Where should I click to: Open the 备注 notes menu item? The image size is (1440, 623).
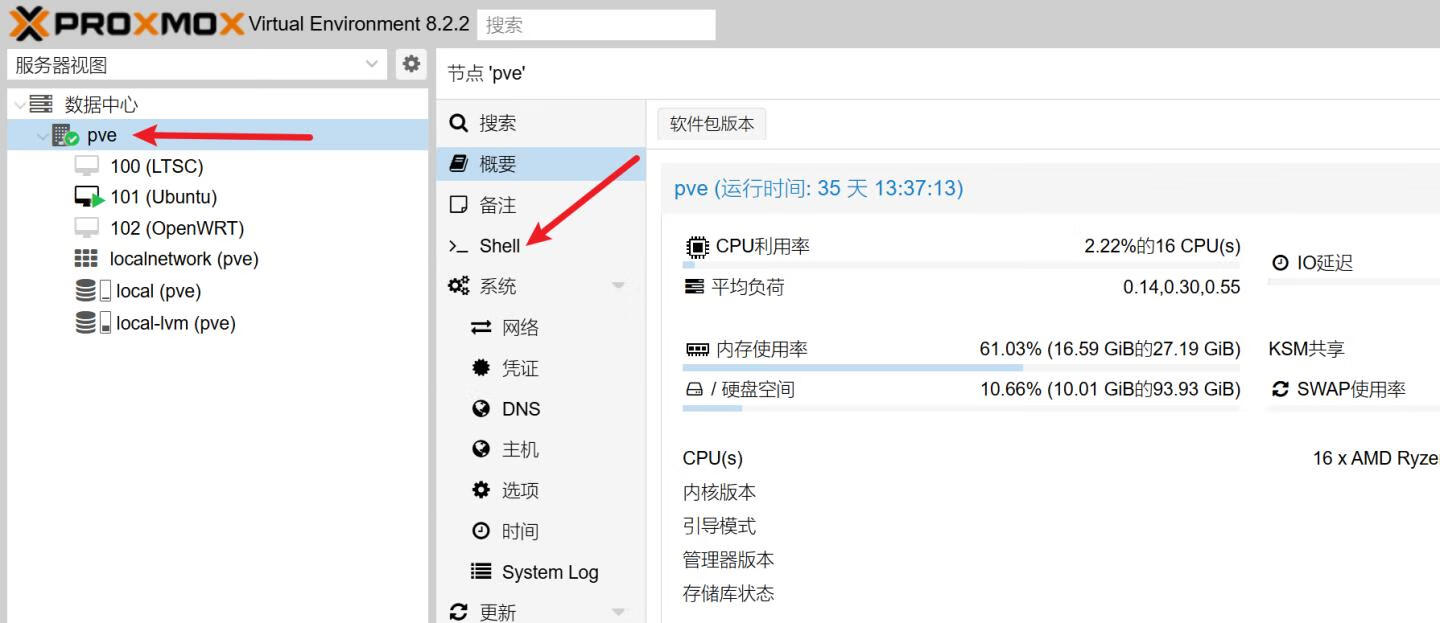click(498, 205)
